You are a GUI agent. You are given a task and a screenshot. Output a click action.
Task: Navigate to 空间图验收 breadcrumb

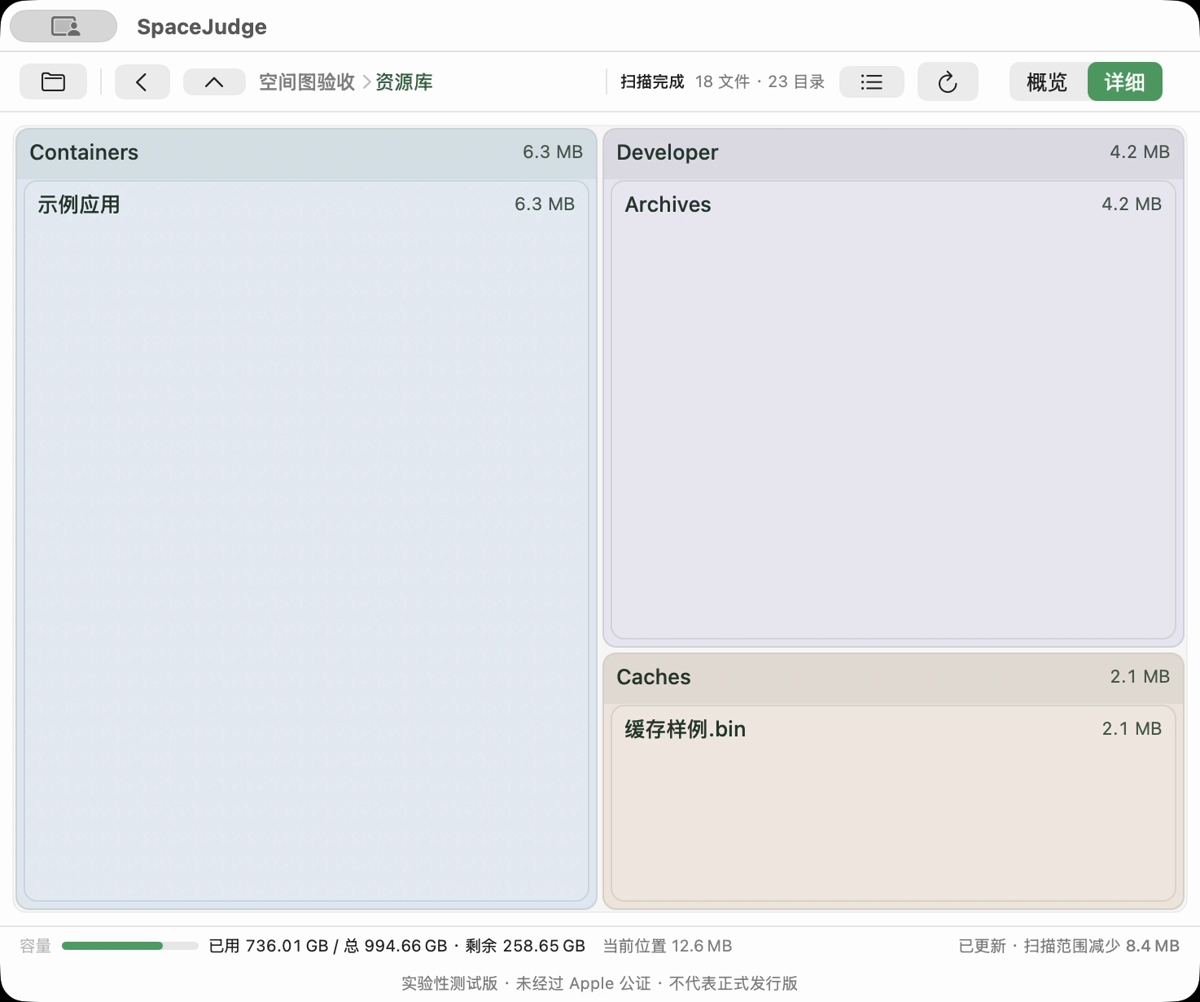pos(307,82)
